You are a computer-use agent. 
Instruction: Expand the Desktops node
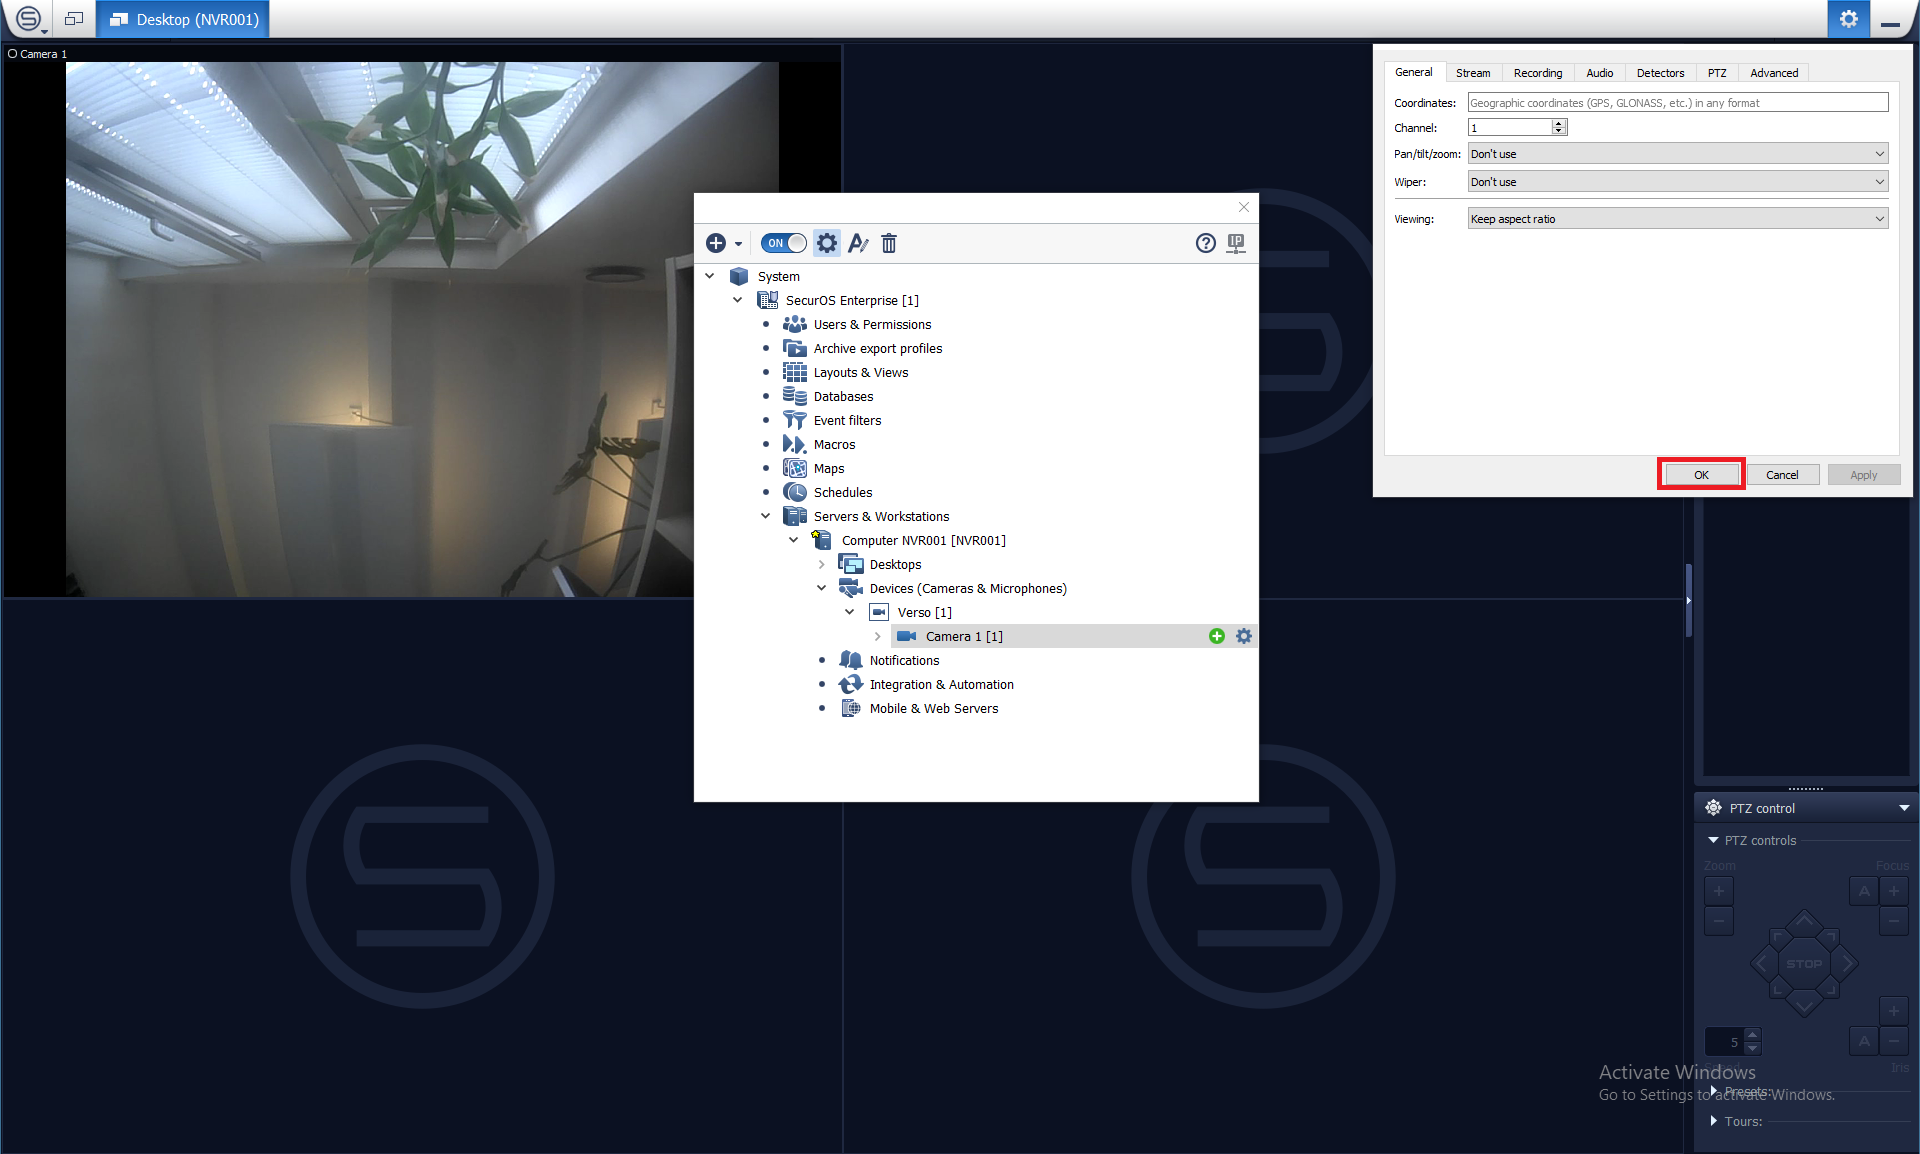pos(822,564)
